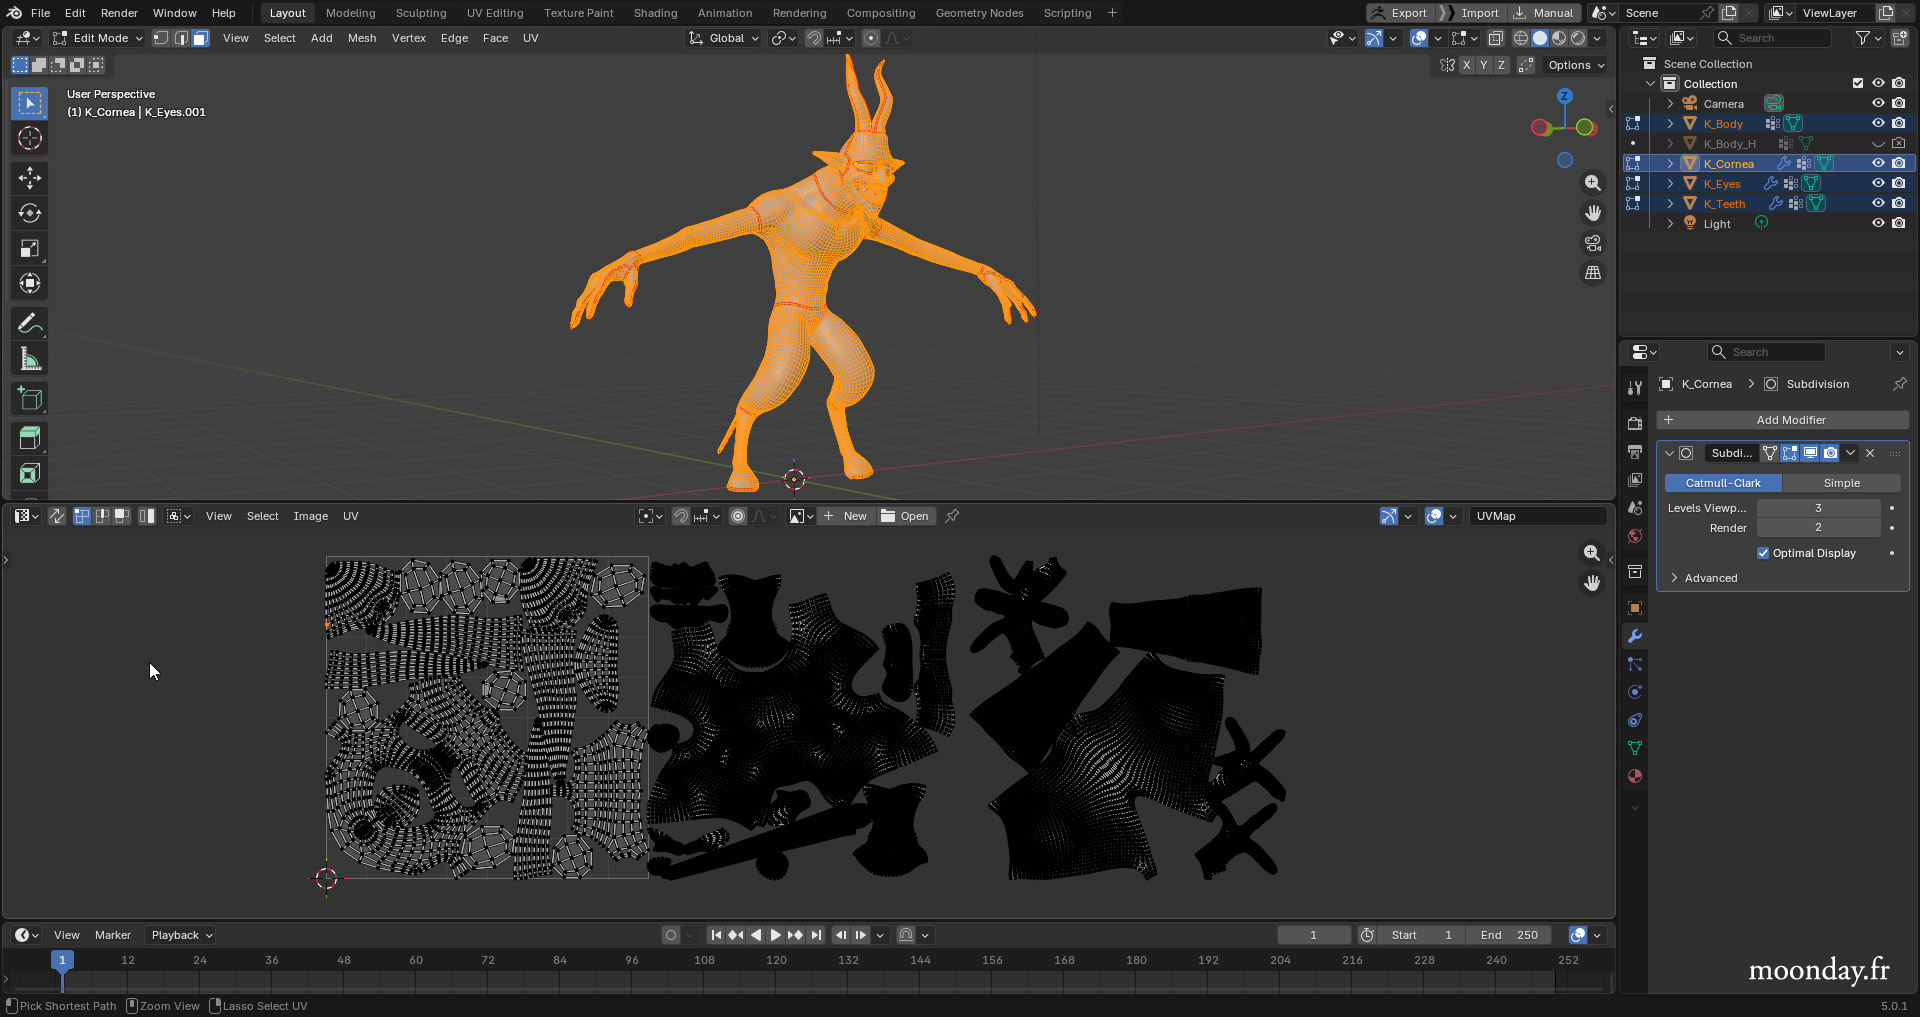Expand the Camera tree item
Image resolution: width=1920 pixels, height=1017 pixels.
[x=1670, y=103]
